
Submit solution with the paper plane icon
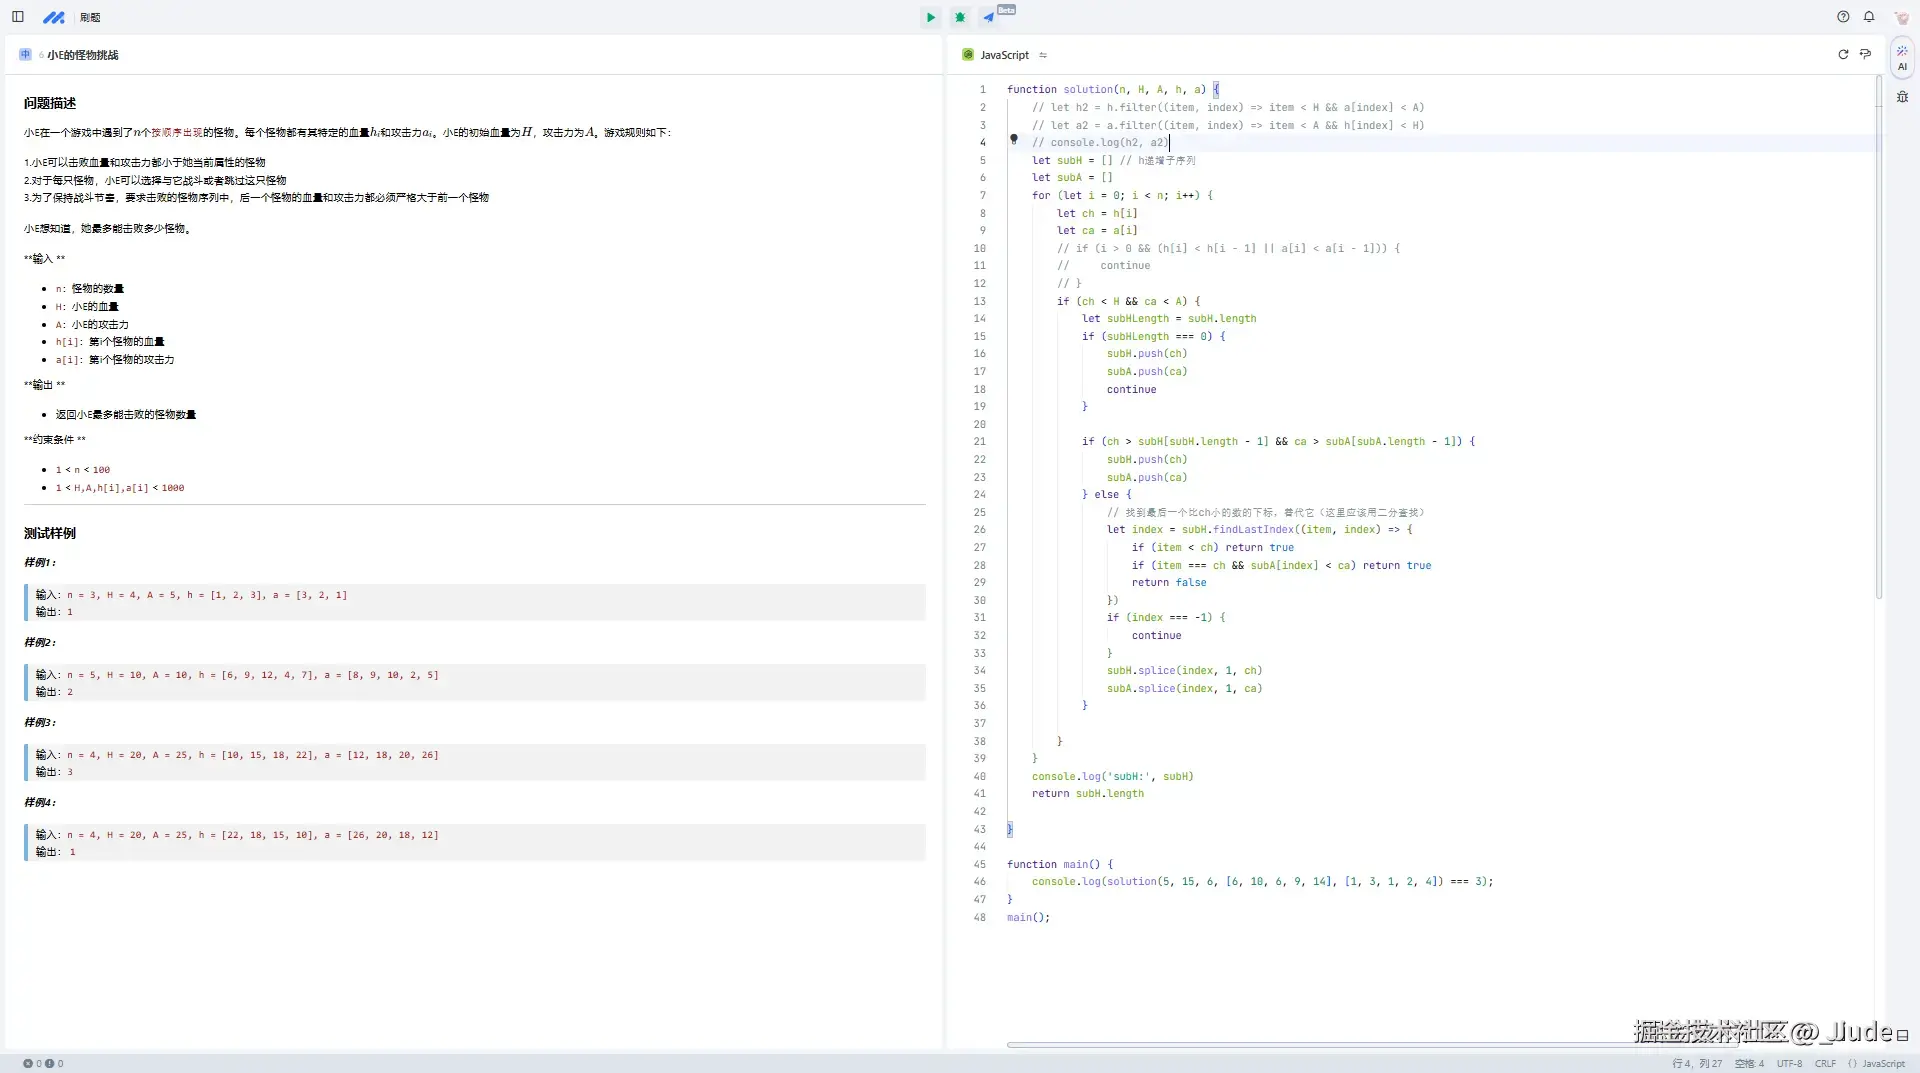coord(988,17)
